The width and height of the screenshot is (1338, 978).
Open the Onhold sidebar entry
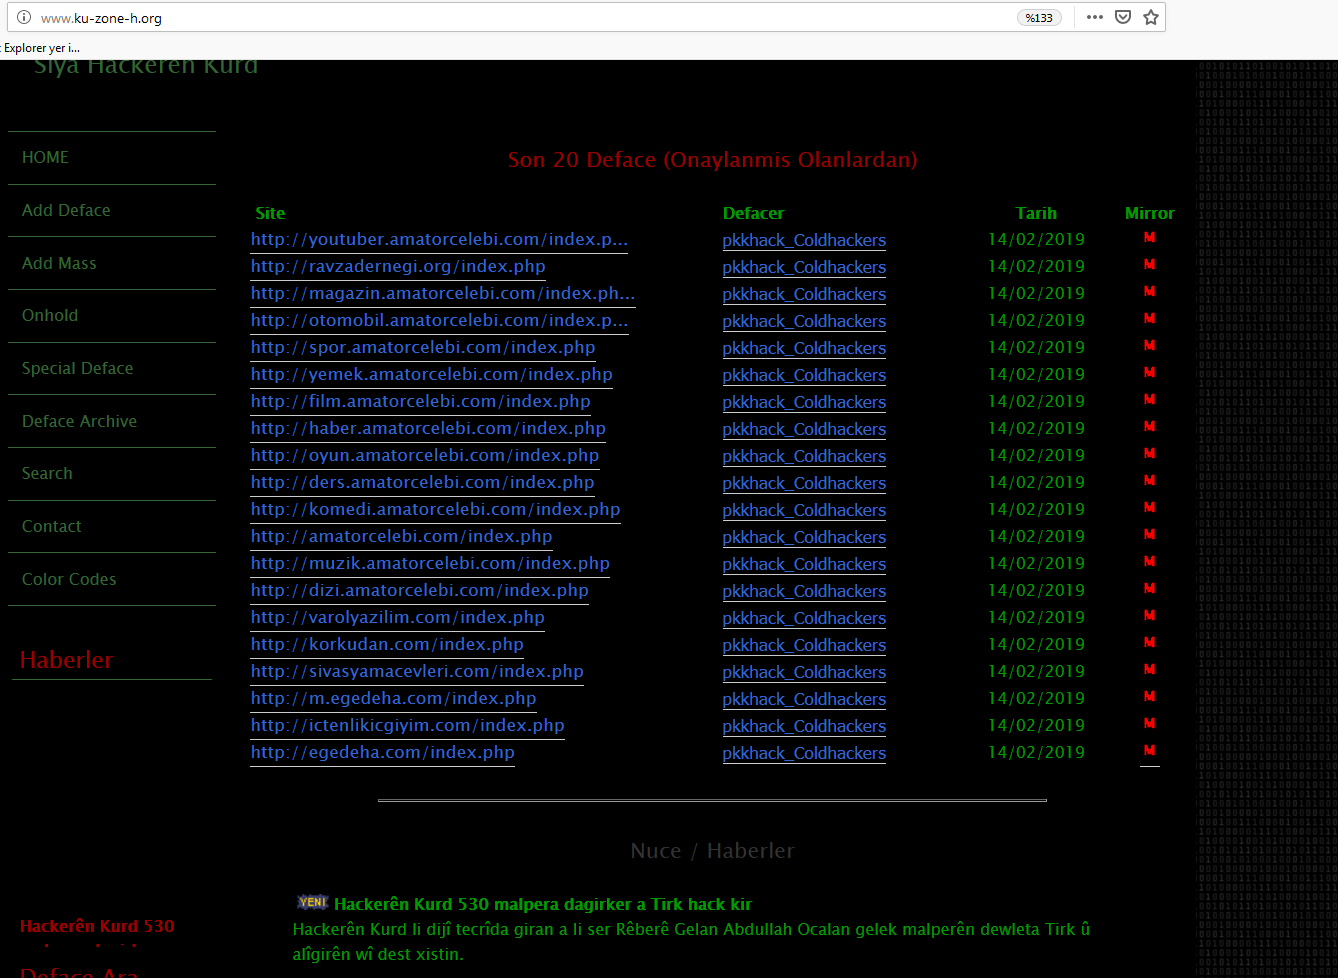pyautogui.click(x=50, y=316)
